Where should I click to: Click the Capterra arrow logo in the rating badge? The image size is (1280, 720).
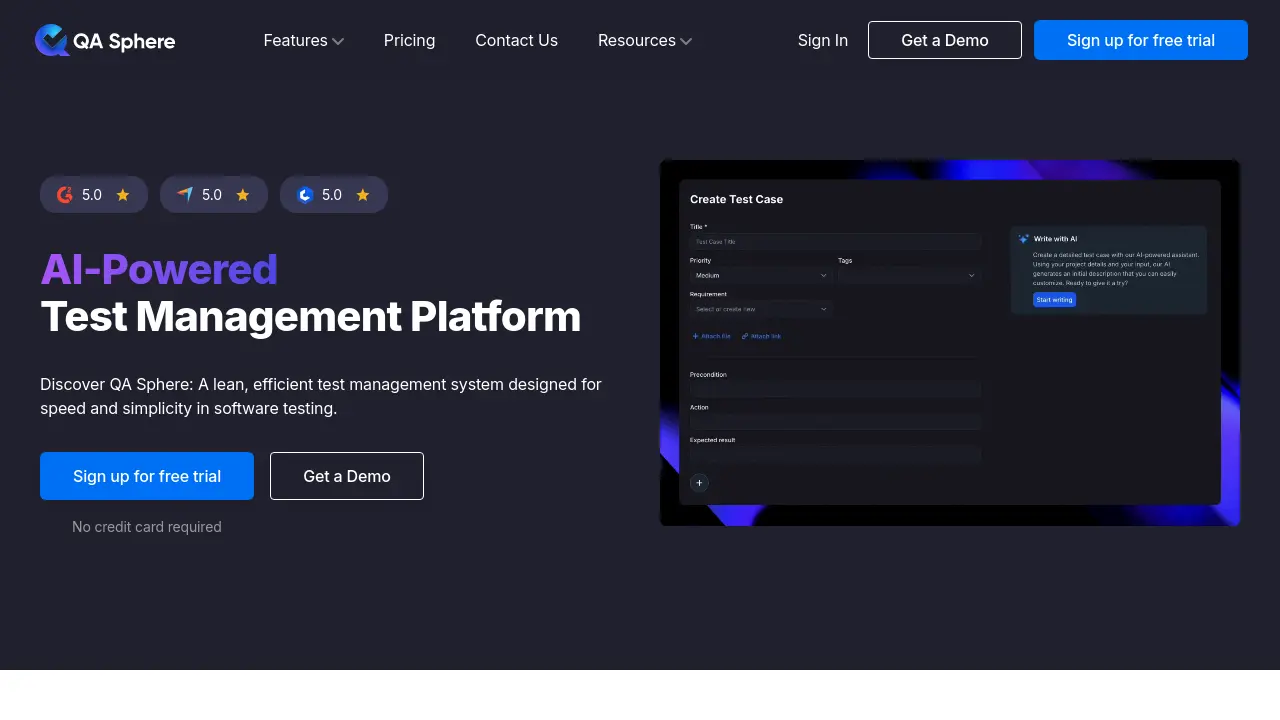click(185, 195)
